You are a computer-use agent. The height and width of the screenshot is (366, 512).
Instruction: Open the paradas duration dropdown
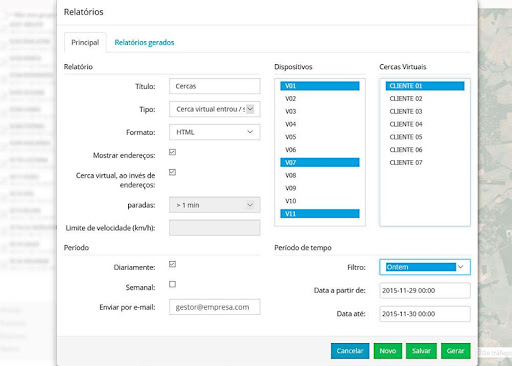pyautogui.click(x=215, y=205)
